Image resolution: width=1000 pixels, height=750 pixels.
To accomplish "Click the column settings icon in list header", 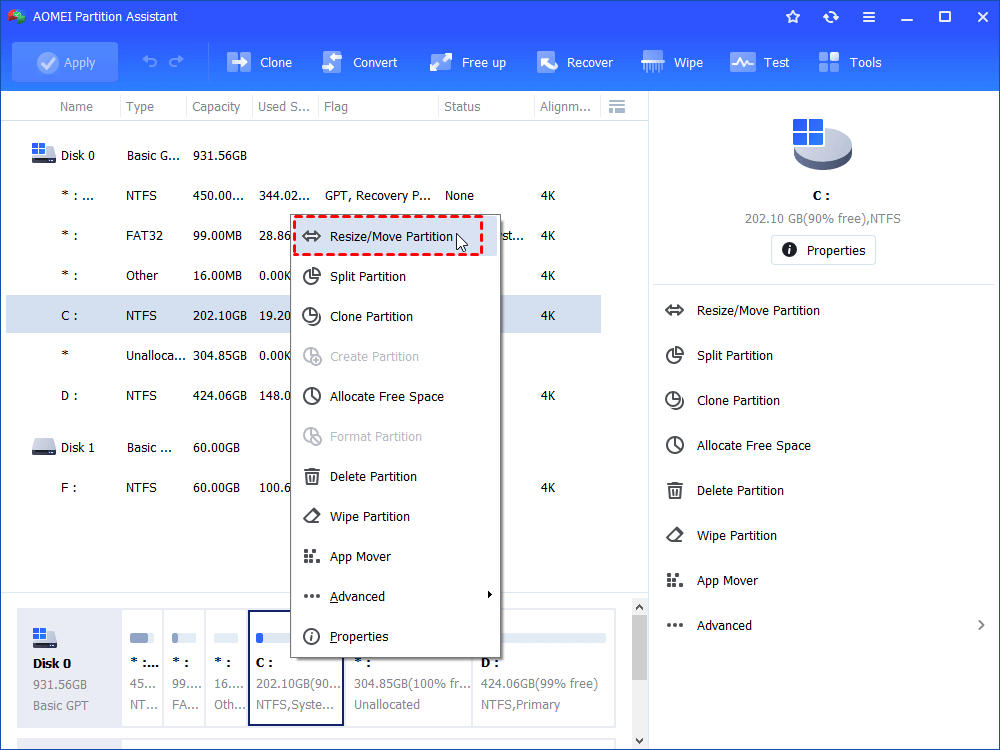I will (617, 106).
